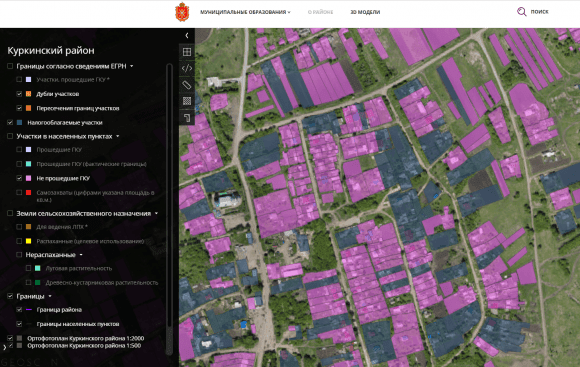Click the О районе link

tap(320, 12)
